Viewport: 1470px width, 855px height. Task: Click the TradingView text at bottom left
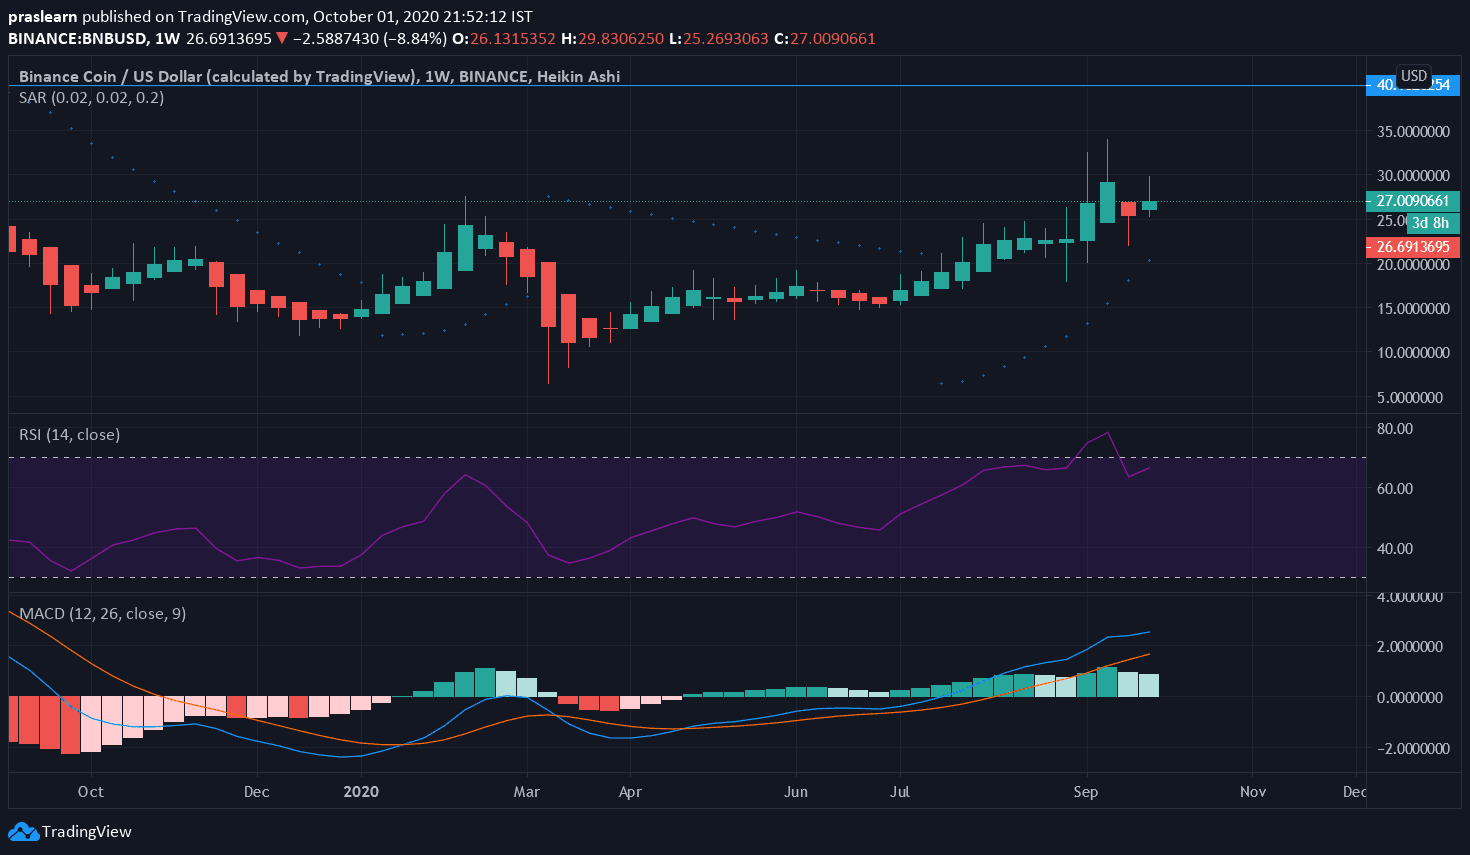pos(87,831)
